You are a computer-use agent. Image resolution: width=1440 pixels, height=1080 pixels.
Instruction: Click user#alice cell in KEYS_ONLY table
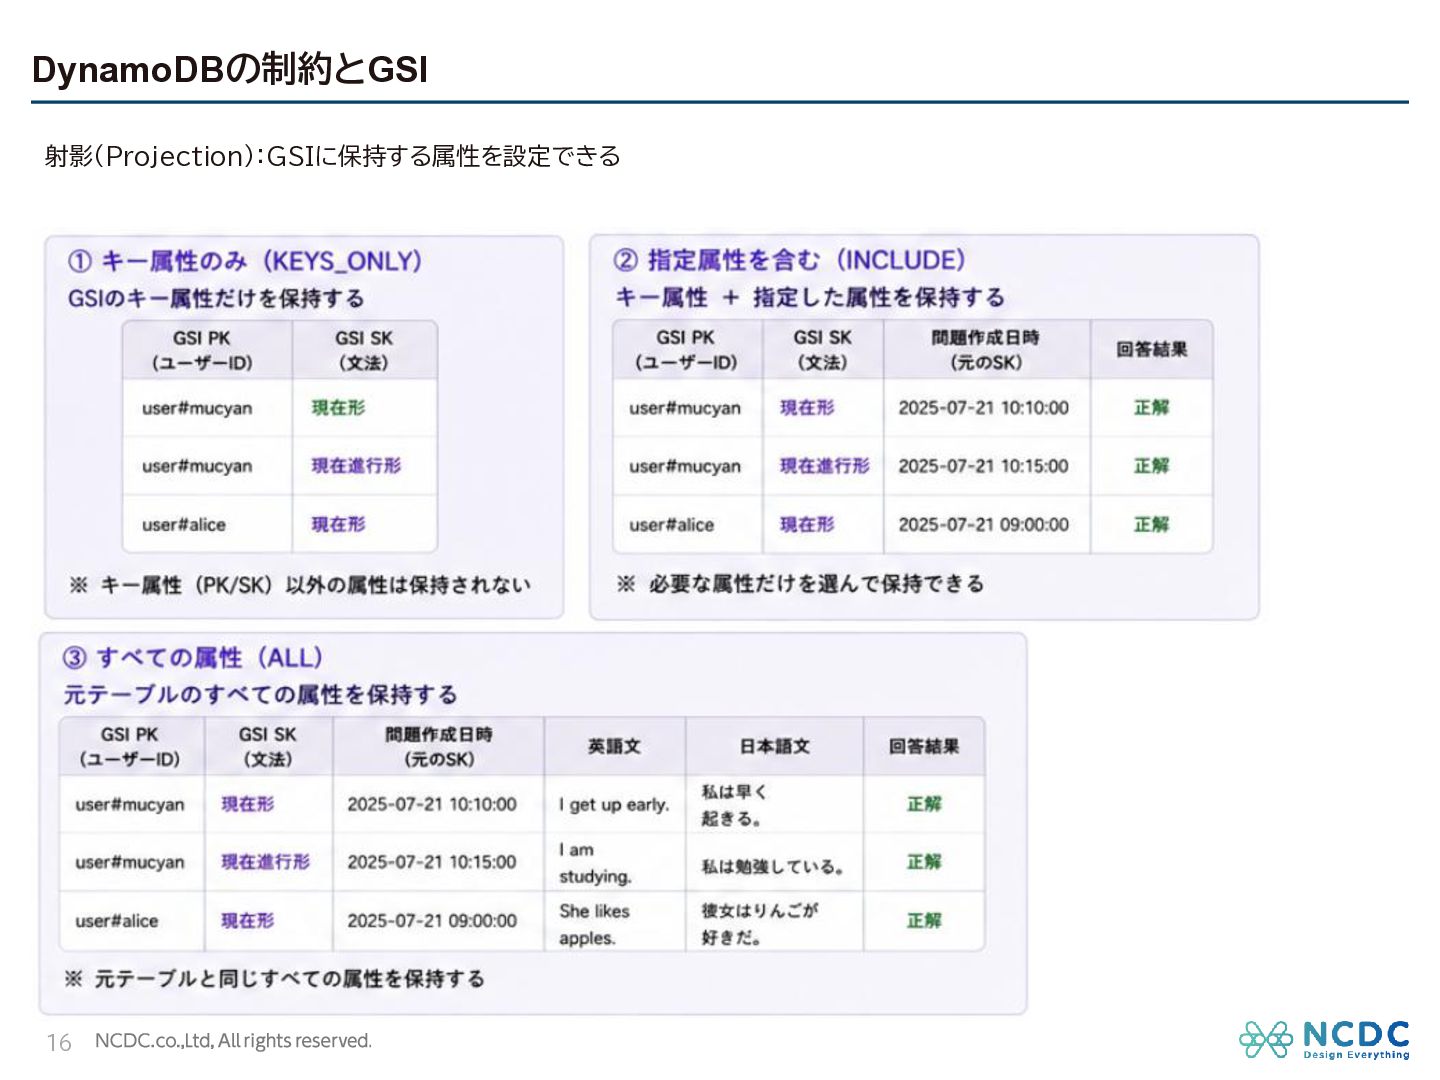pyautogui.click(x=184, y=524)
